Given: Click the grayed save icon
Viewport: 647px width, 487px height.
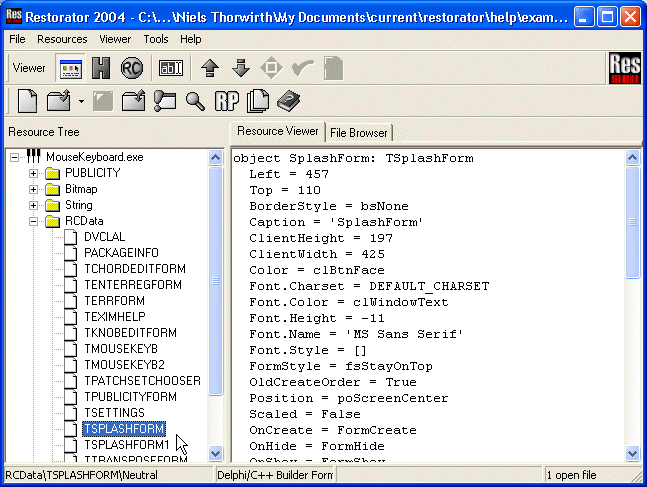Looking at the screenshot, I should coord(102,102).
